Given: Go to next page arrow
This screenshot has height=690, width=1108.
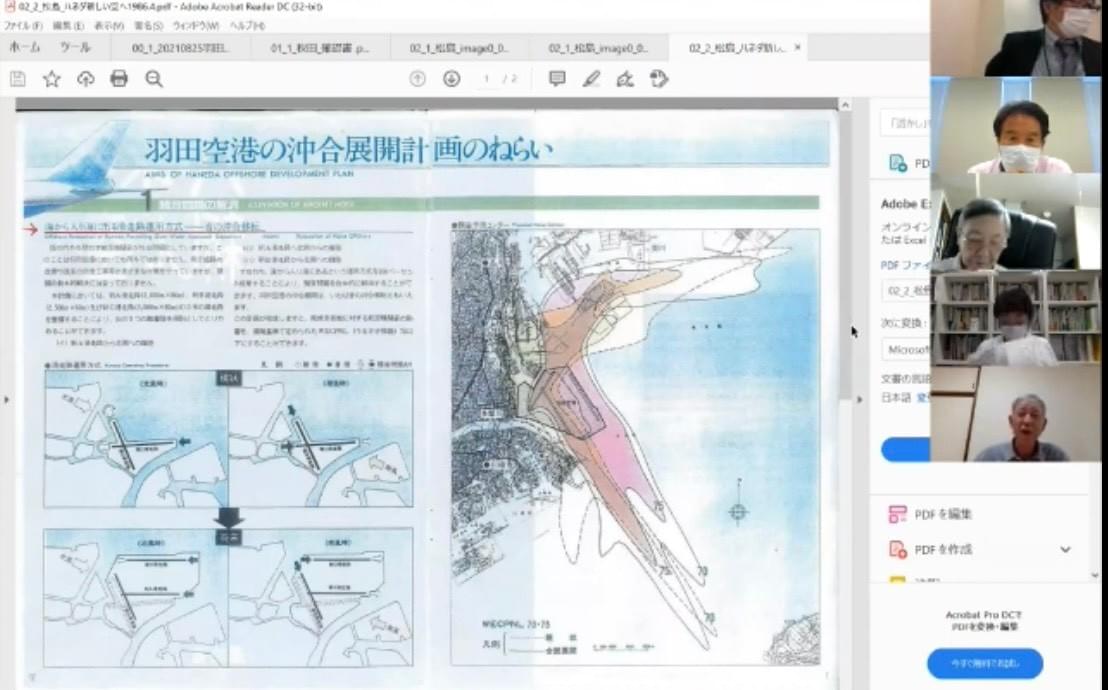Looking at the screenshot, I should tap(452, 79).
